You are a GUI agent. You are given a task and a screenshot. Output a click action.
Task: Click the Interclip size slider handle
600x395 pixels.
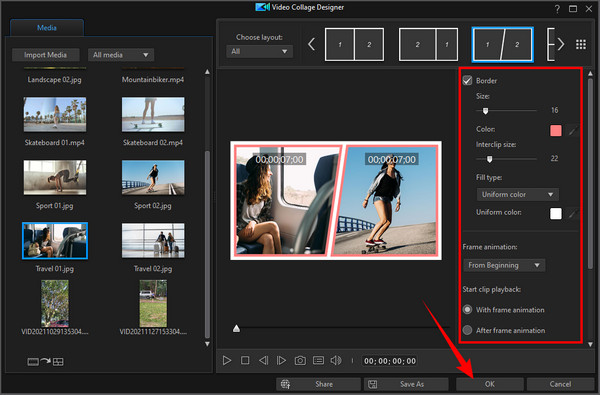(x=489, y=159)
